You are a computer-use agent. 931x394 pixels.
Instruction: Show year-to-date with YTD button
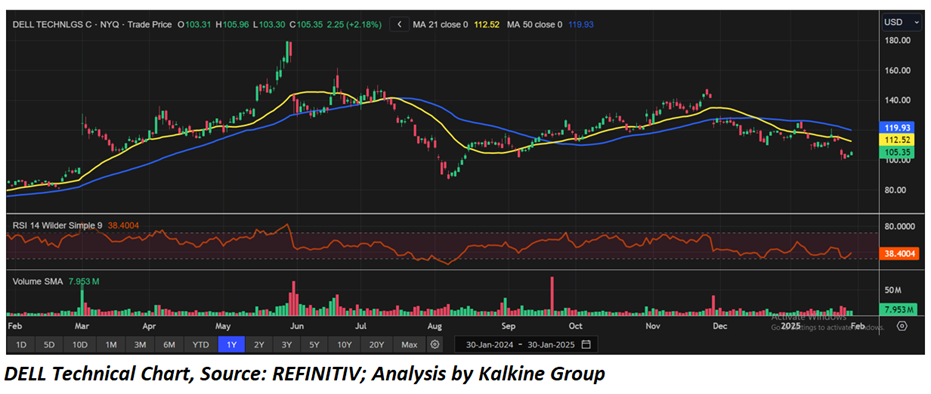[x=201, y=345]
